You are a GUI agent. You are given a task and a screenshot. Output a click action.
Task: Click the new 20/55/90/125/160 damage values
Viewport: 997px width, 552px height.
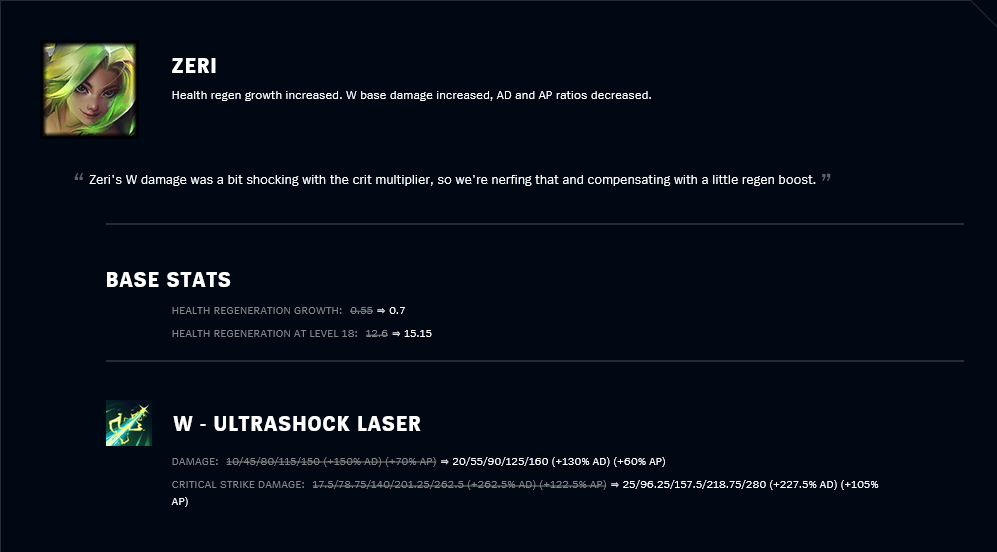click(x=559, y=461)
